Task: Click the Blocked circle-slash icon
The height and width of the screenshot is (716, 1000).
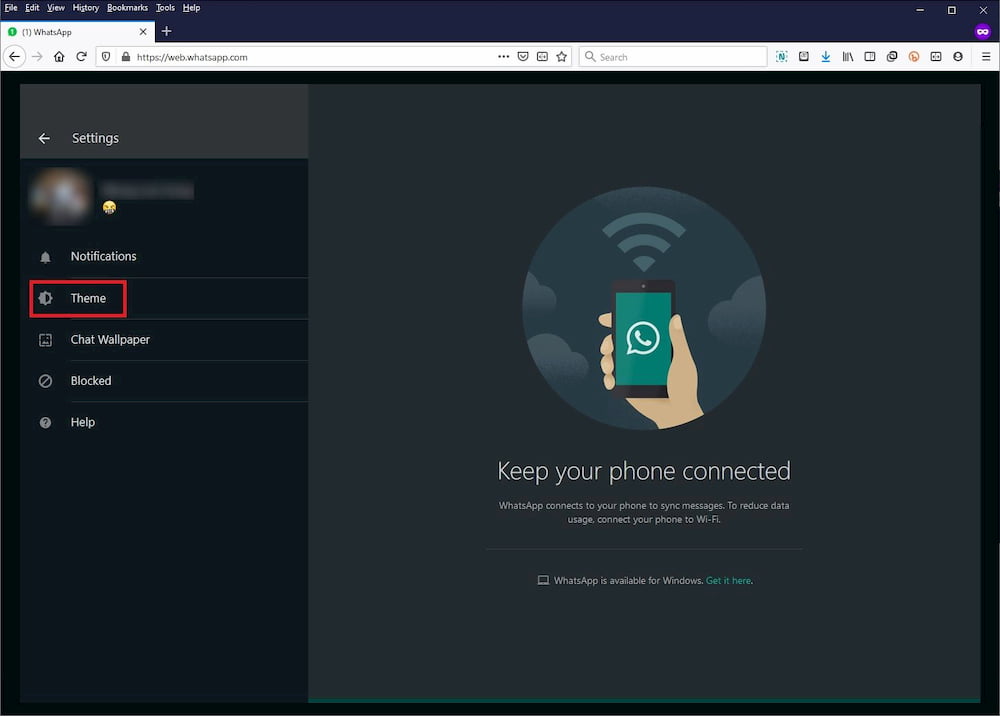Action: tap(45, 381)
